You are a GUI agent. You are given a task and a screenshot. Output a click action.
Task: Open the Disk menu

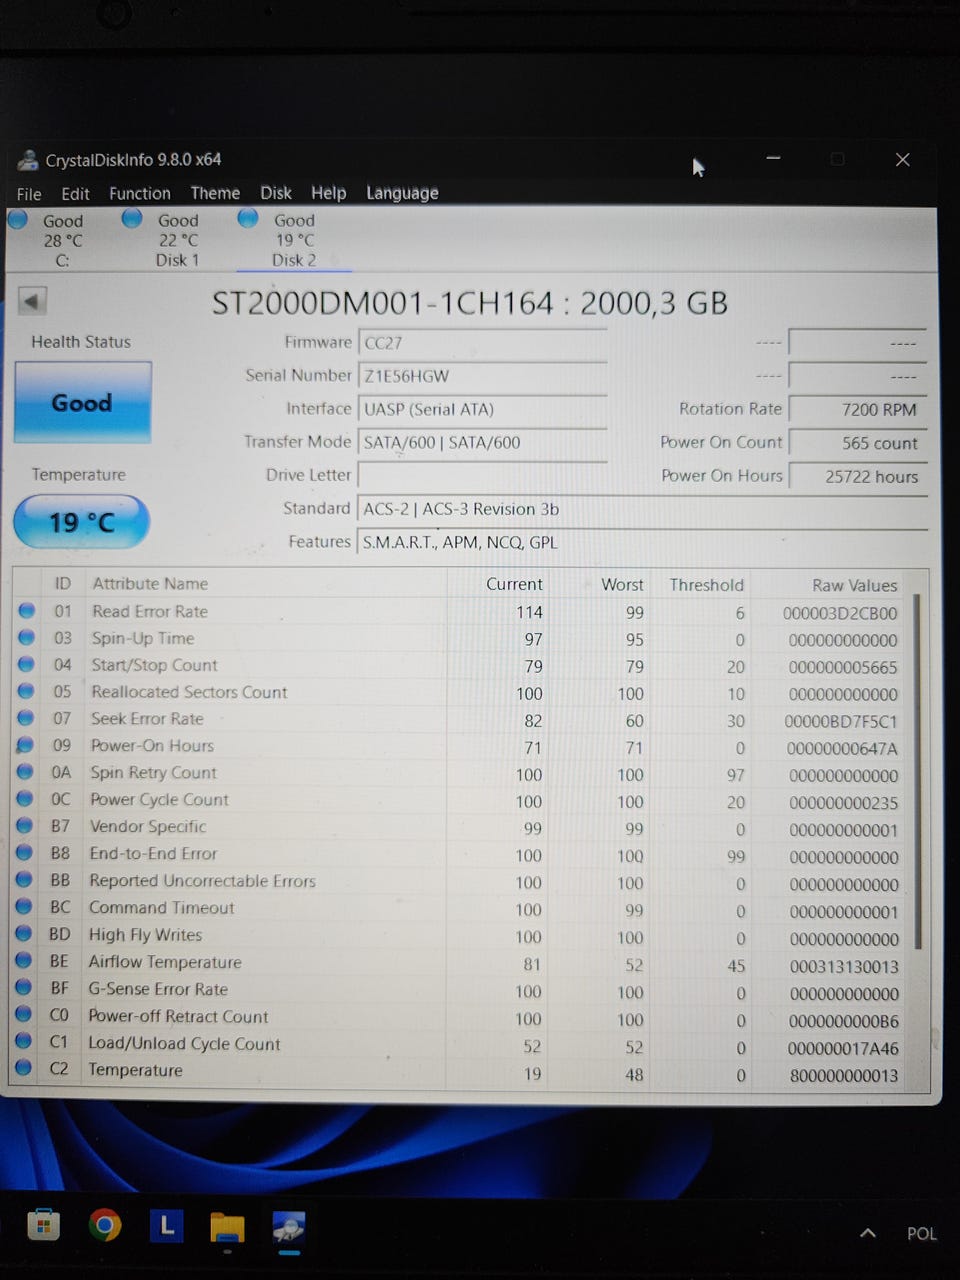[276, 193]
